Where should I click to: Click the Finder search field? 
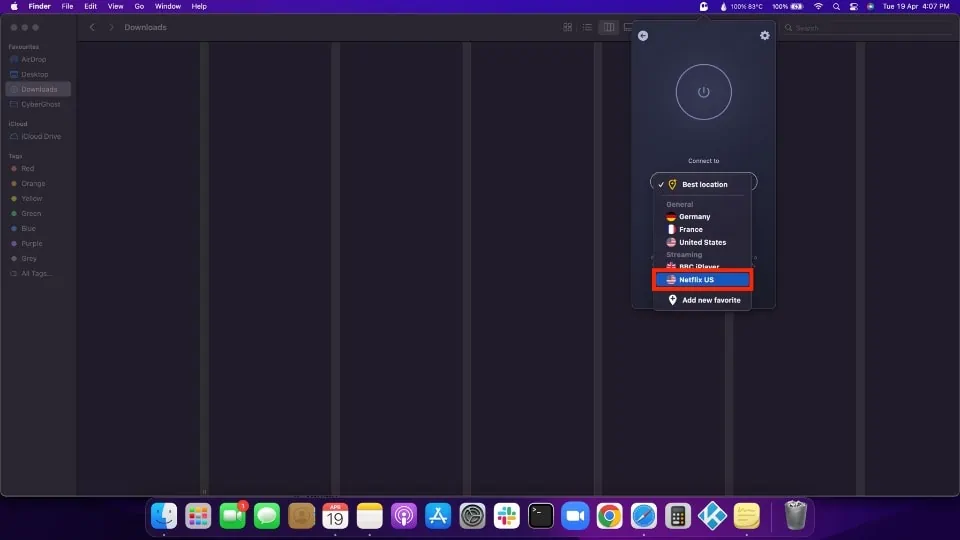pyautogui.click(x=869, y=28)
